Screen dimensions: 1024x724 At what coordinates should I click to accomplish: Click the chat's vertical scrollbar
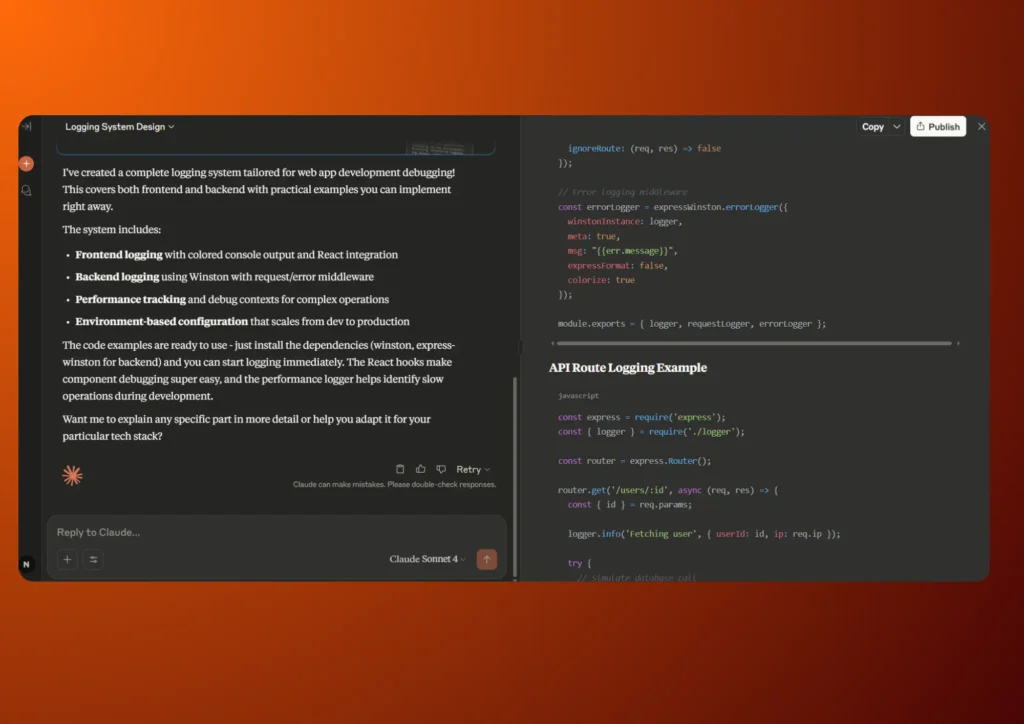coord(516,470)
